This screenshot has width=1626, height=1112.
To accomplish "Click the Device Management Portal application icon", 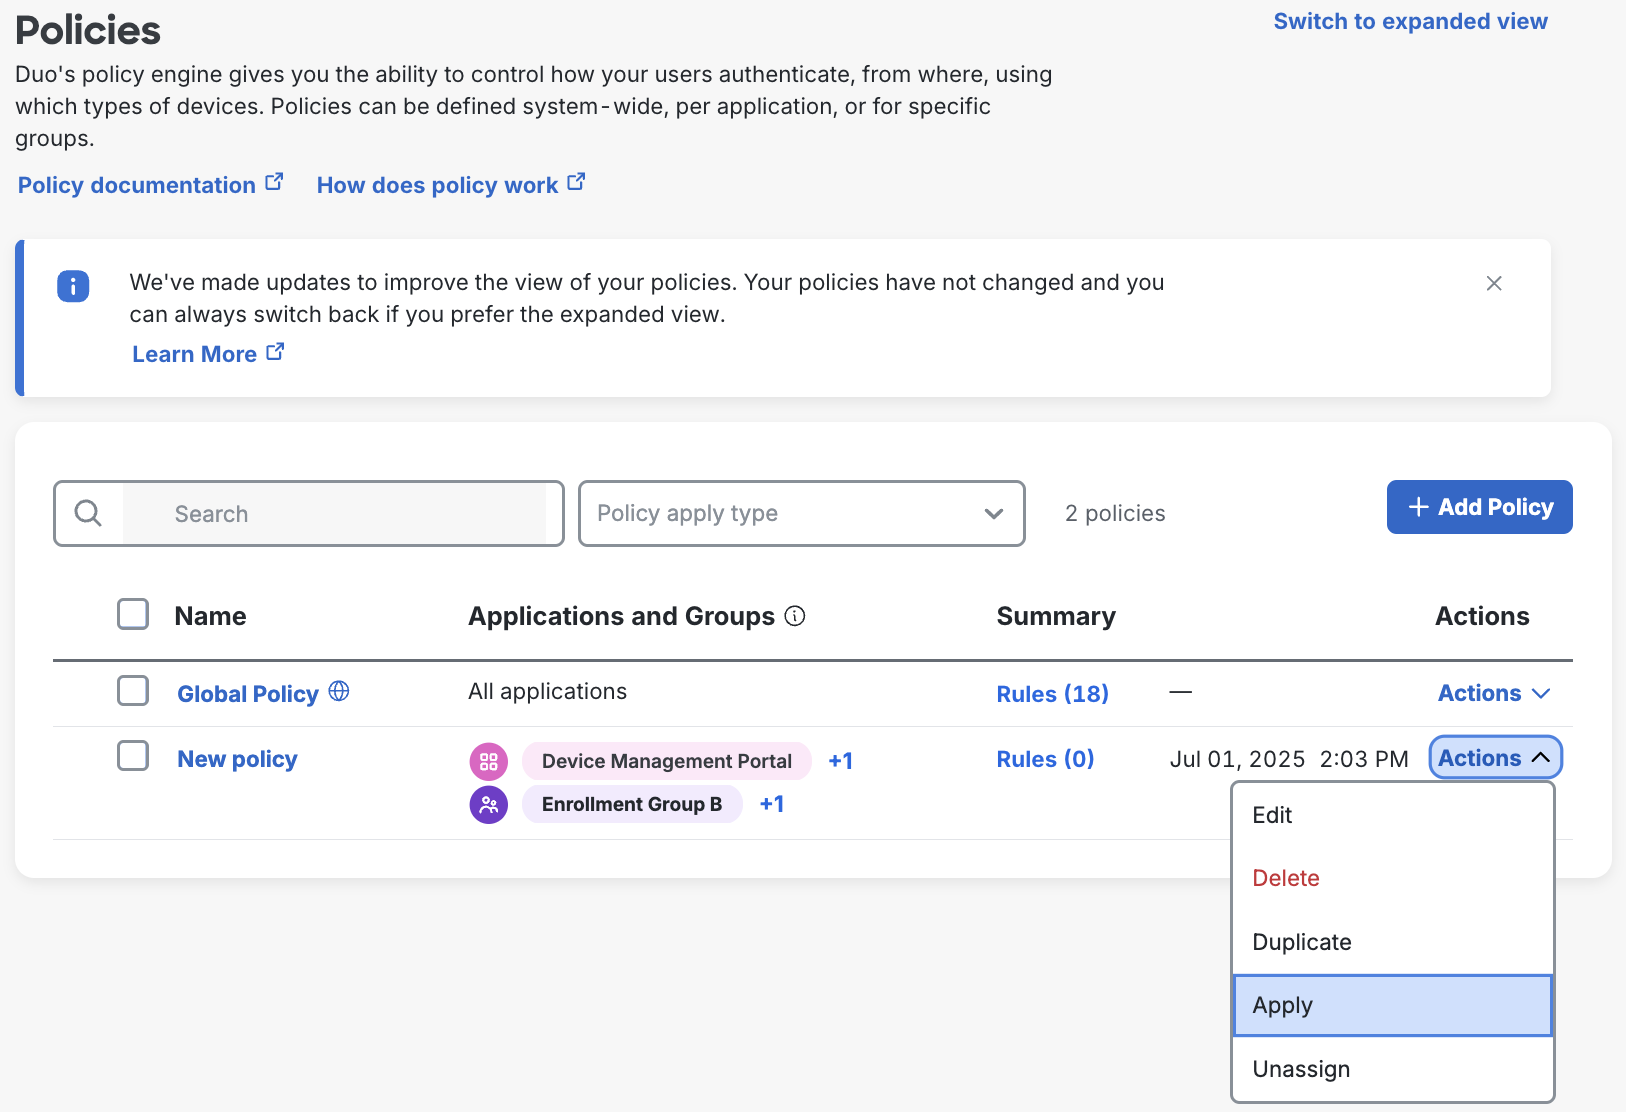I will tap(488, 760).
